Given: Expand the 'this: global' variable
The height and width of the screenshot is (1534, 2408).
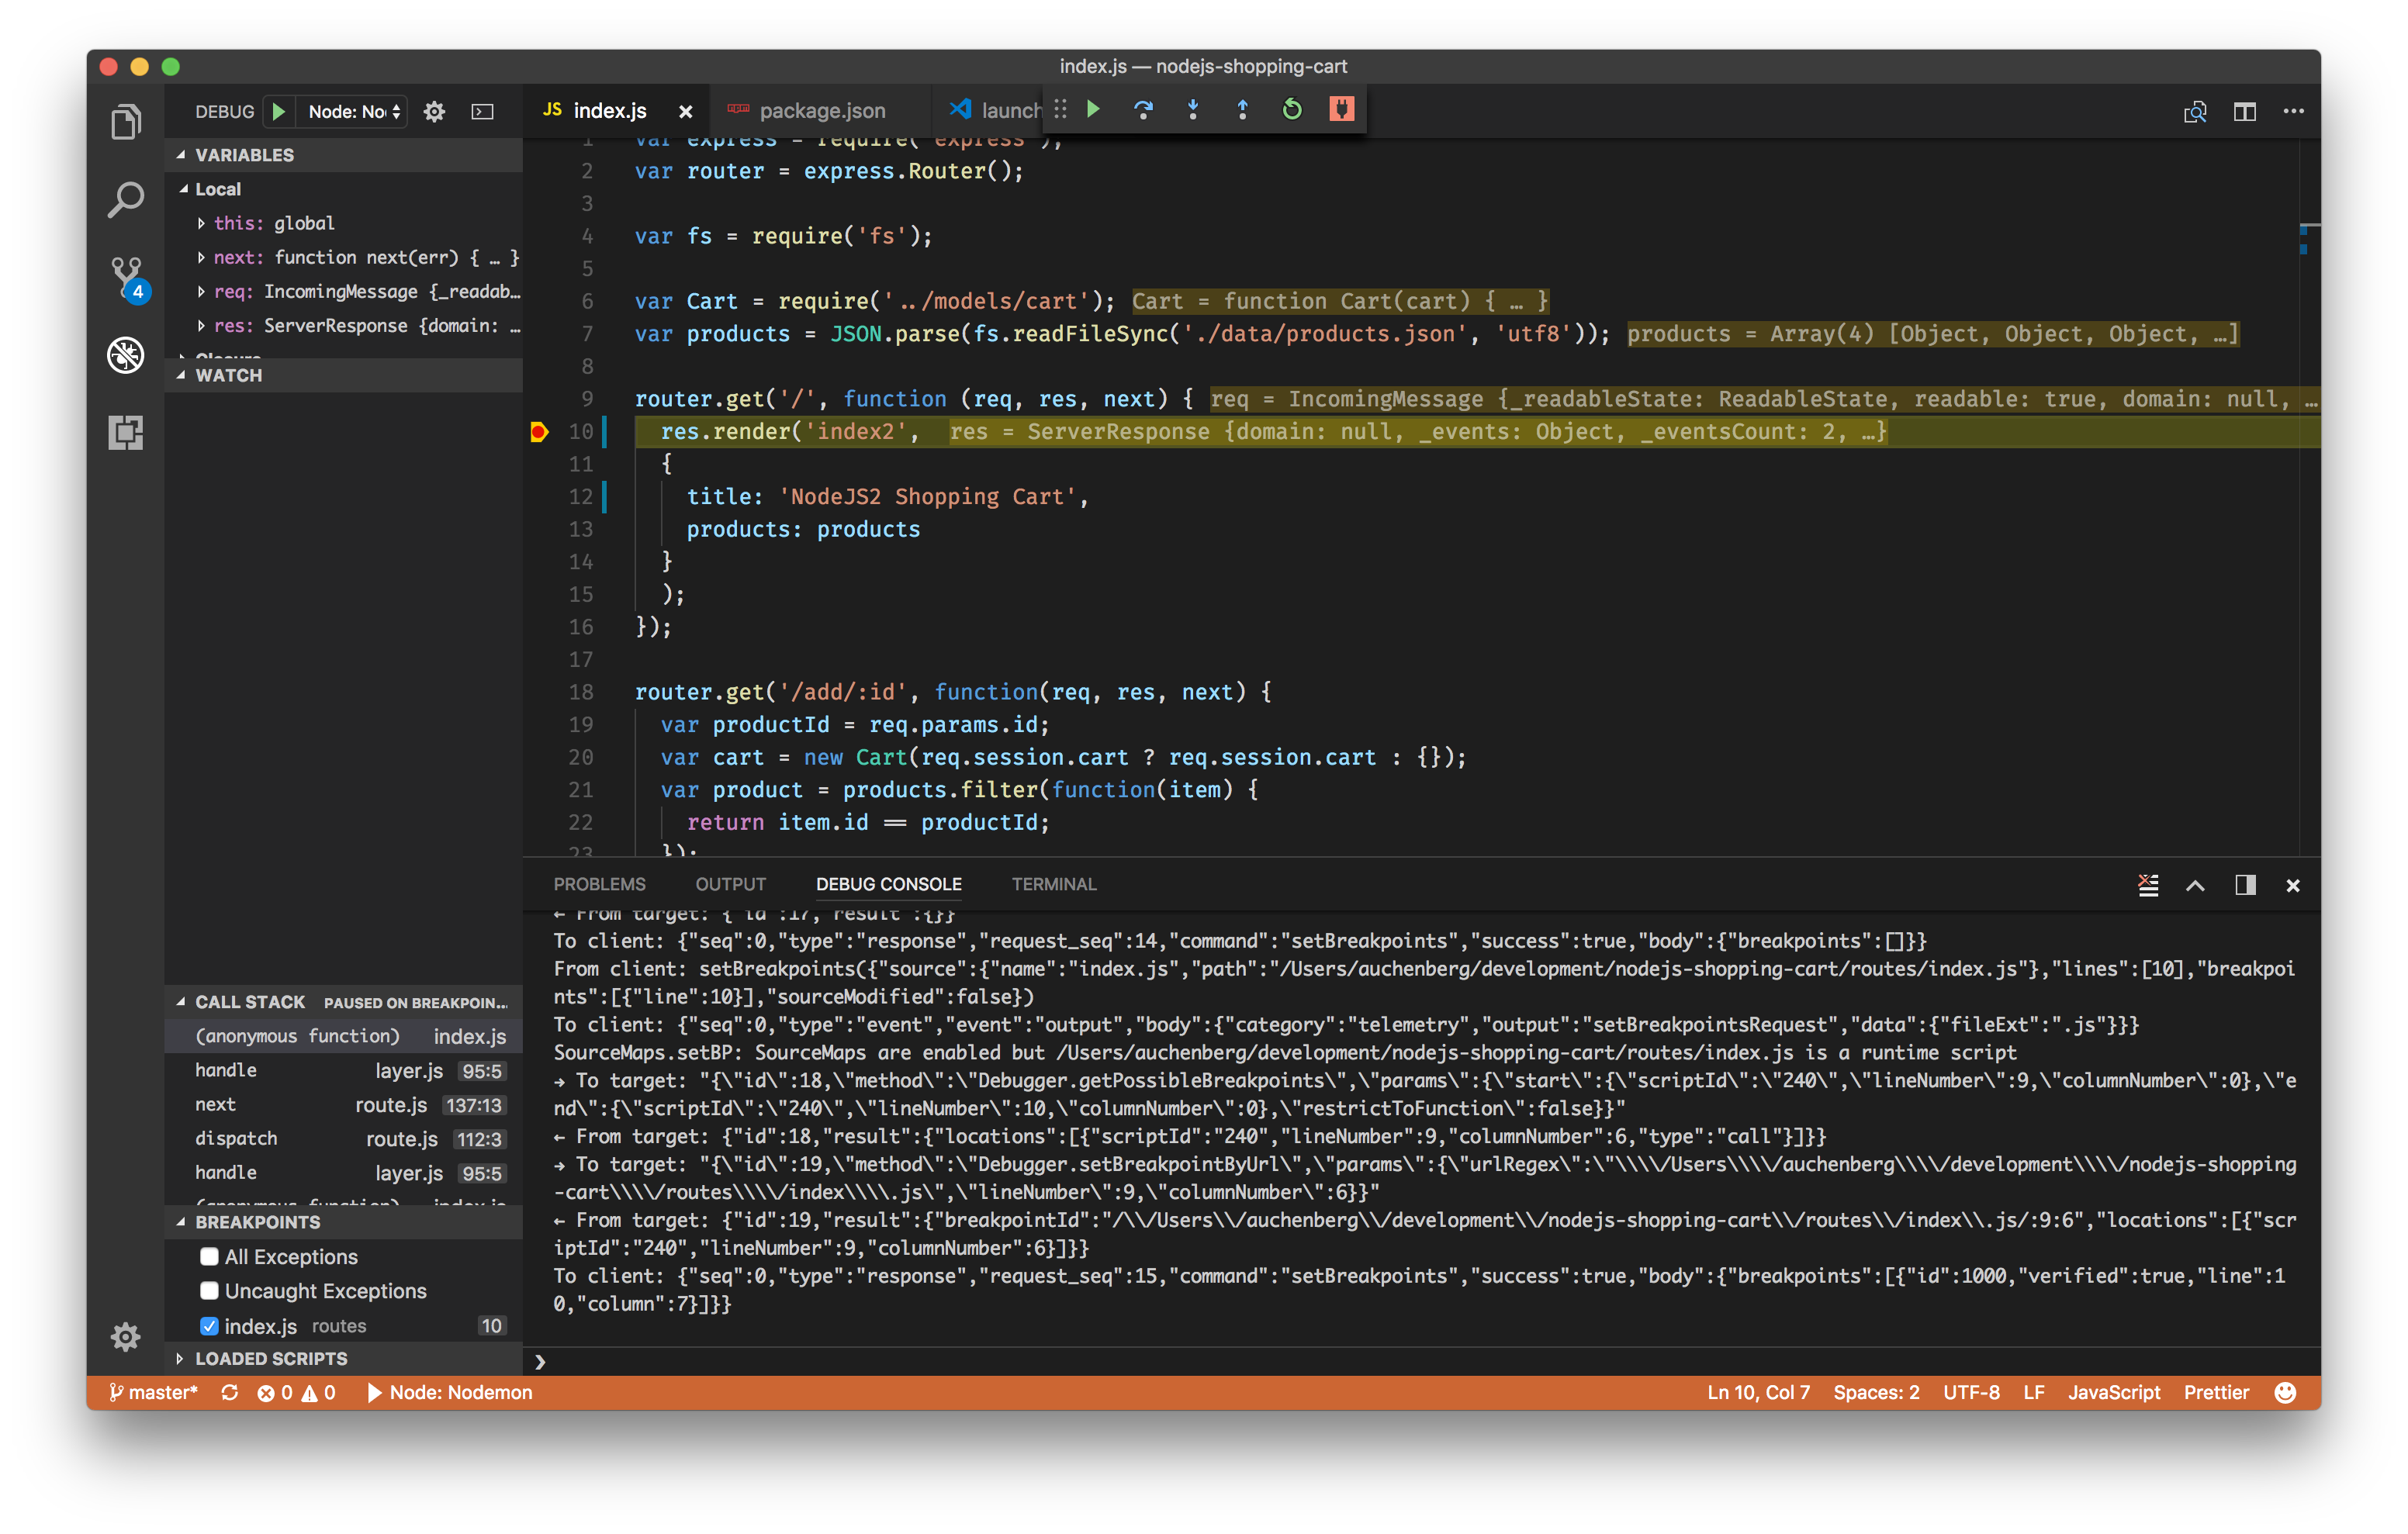Looking at the screenshot, I should point(343,223).
